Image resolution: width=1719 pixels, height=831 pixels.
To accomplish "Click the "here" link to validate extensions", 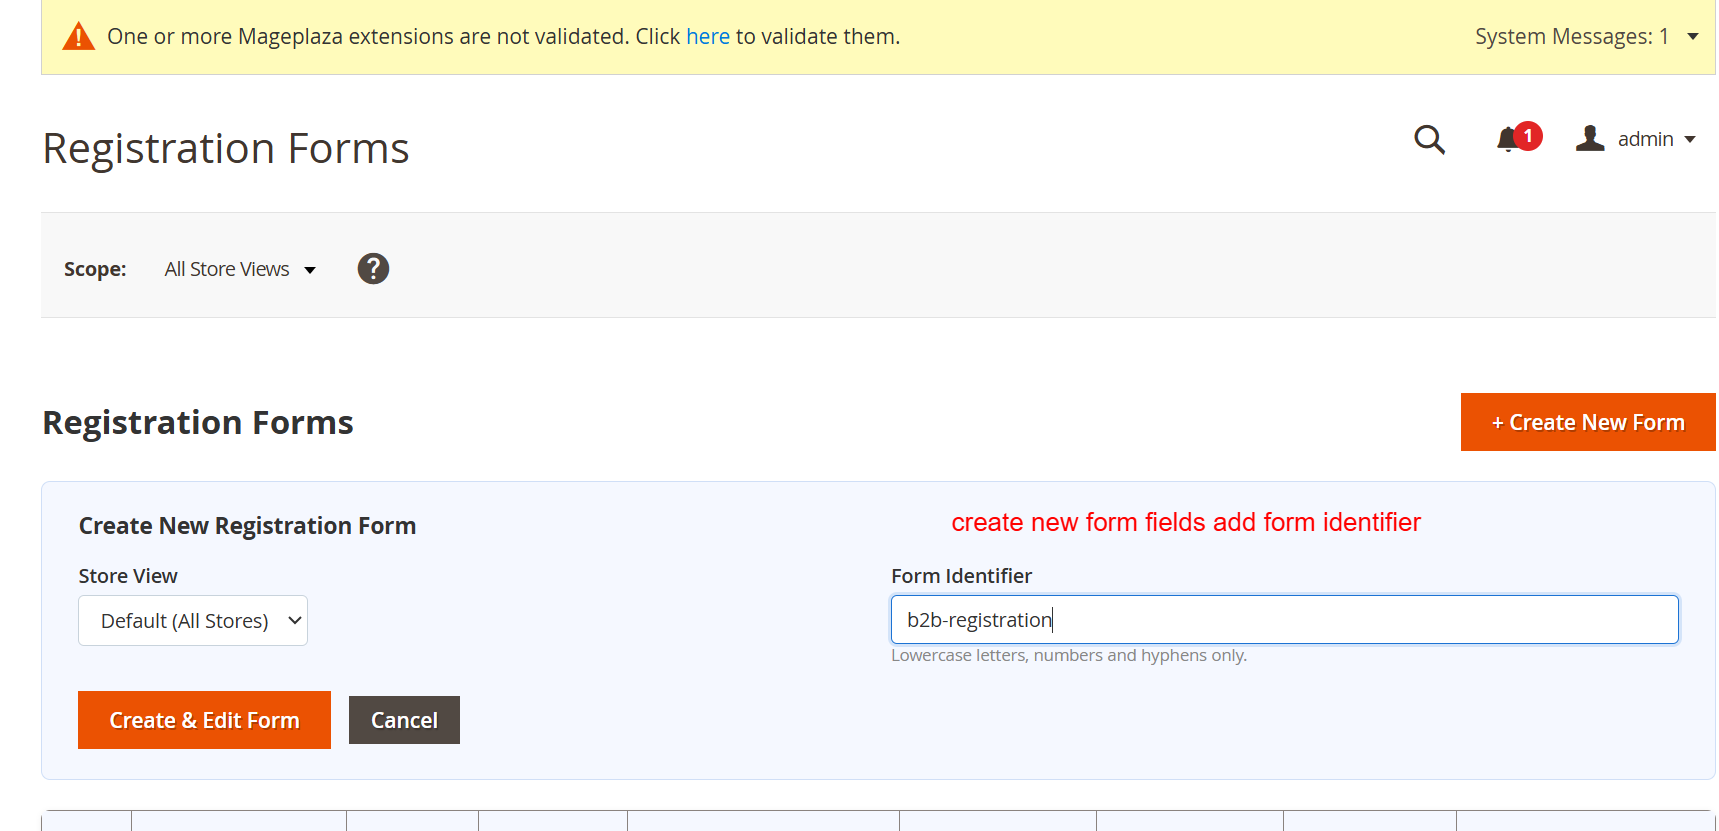I will coord(707,37).
